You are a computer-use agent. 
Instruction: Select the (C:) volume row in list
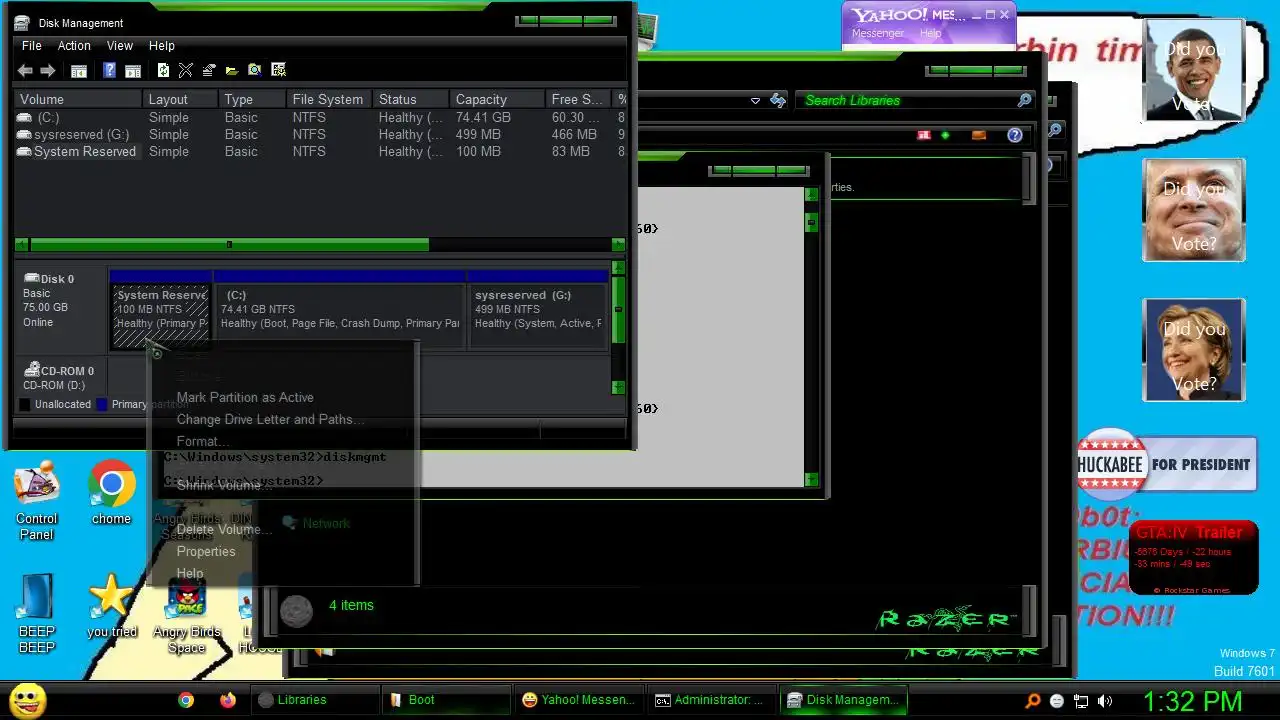point(320,117)
